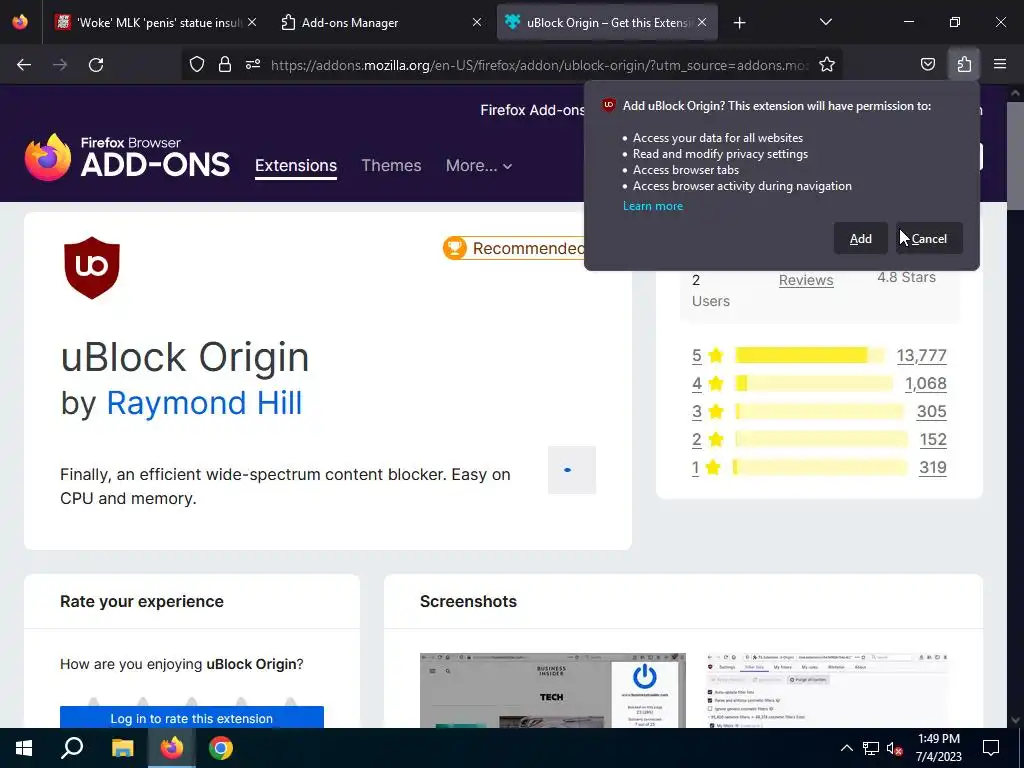This screenshot has width=1024, height=768.
Task: Open author Raymond Hill's profile link
Action: coord(204,402)
